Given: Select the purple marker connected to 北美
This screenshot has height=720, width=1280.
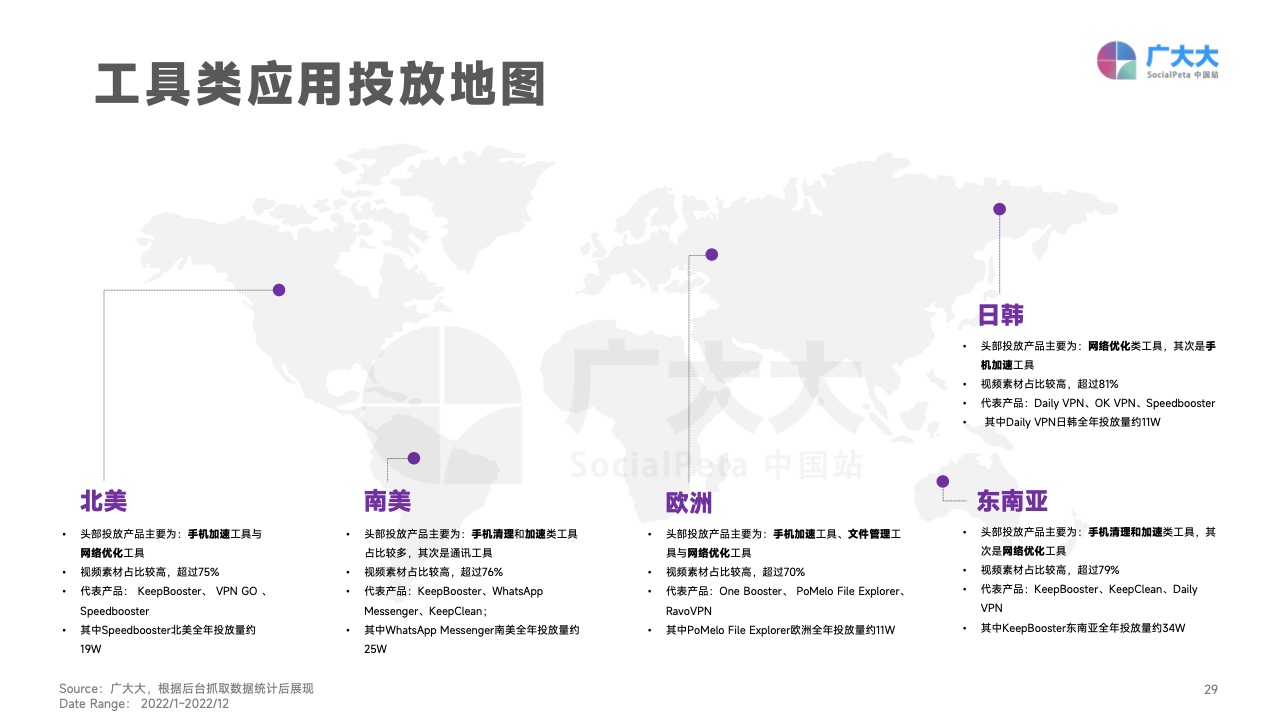Looking at the screenshot, I should [279, 290].
